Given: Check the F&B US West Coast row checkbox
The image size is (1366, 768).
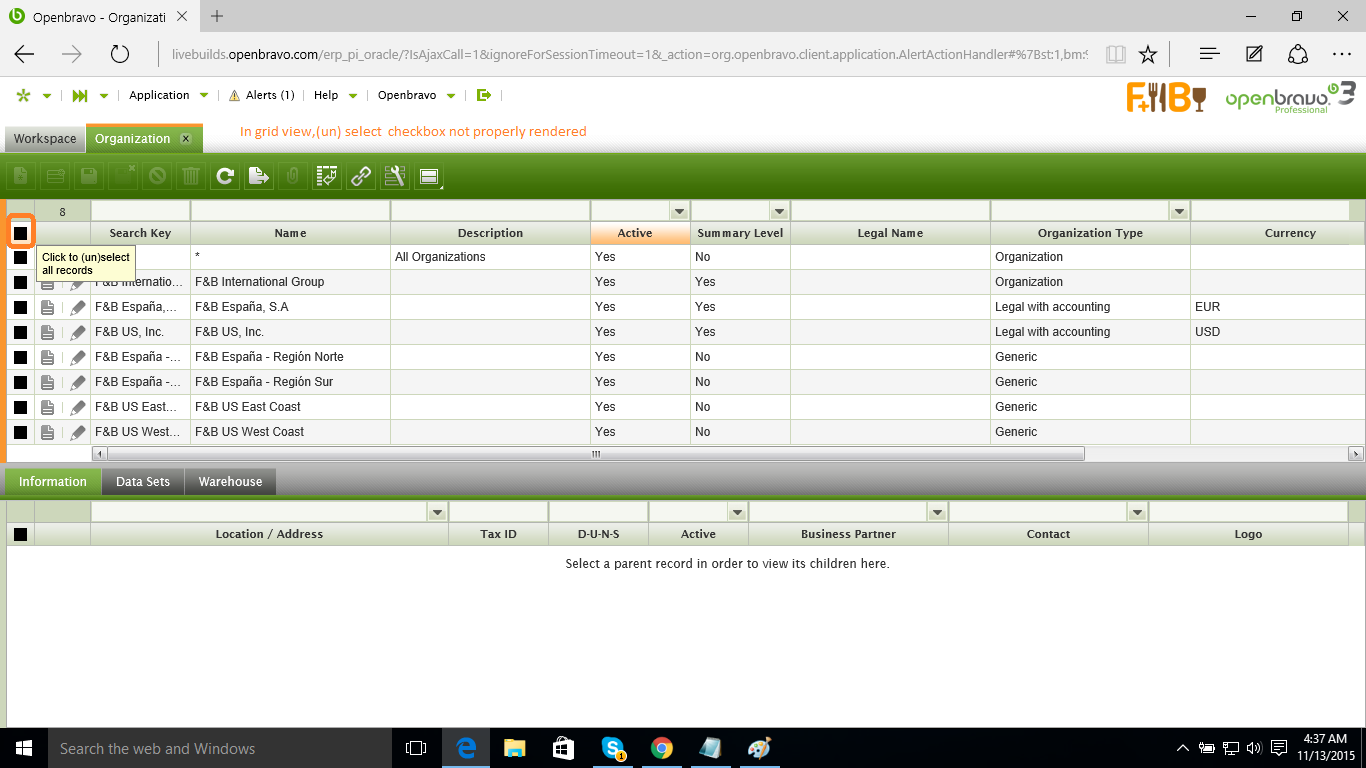Looking at the screenshot, I should (x=21, y=432).
